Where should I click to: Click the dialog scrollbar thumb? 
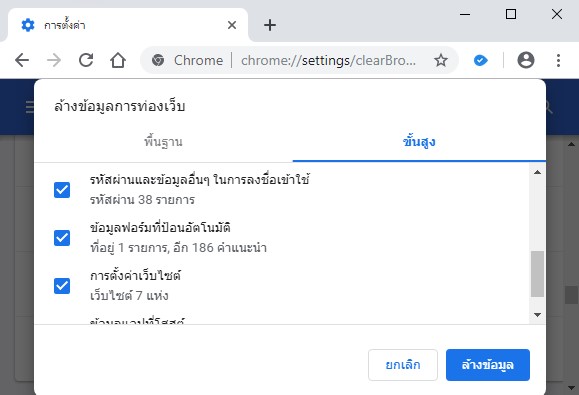pos(537,274)
